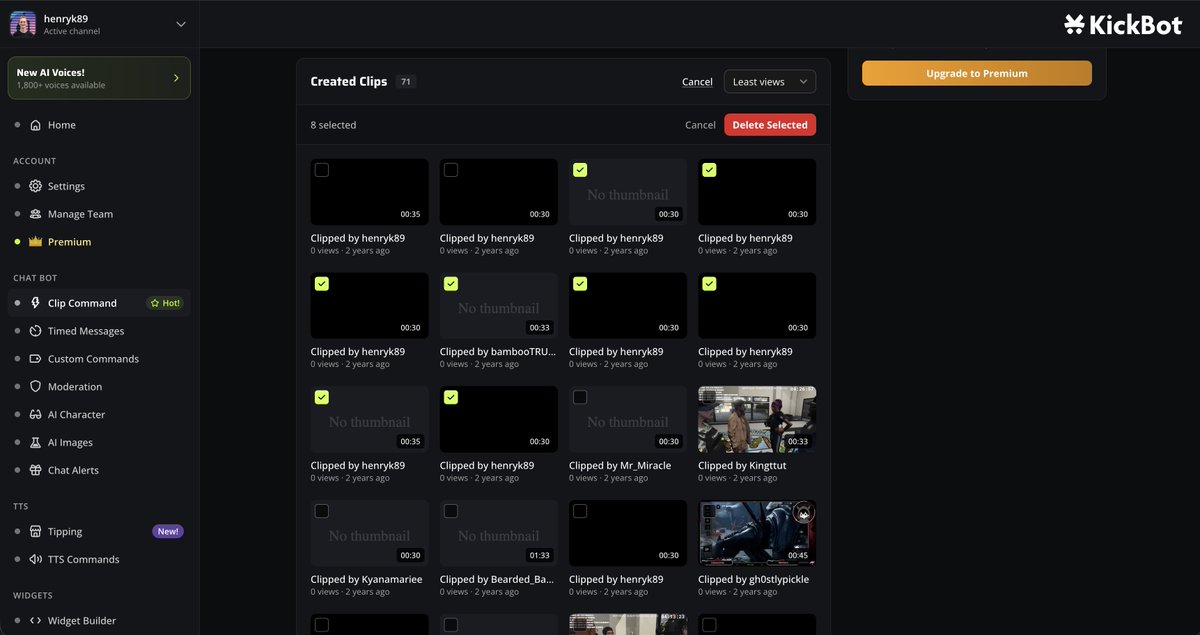This screenshot has height=635, width=1200.
Task: Click the Widget Builder code brackets icon
Action: [36, 621]
